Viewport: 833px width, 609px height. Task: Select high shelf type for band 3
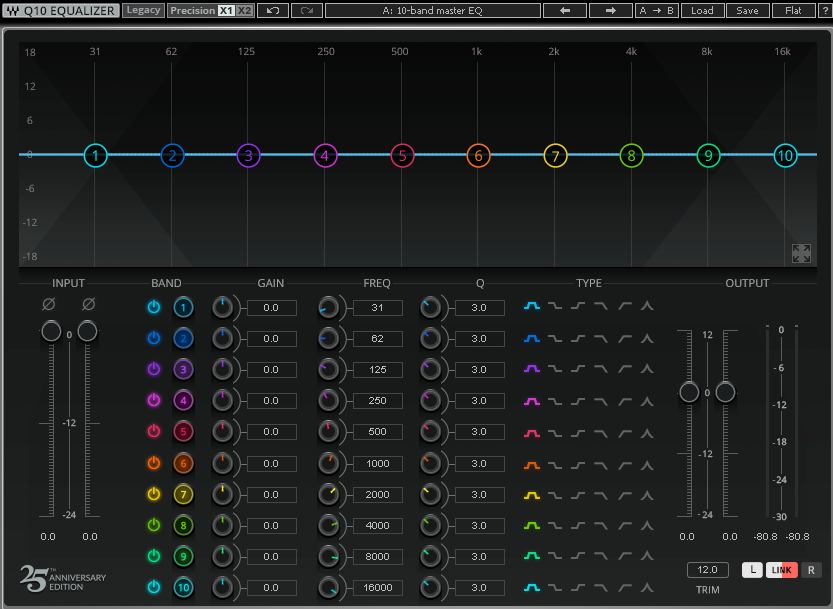click(x=578, y=368)
